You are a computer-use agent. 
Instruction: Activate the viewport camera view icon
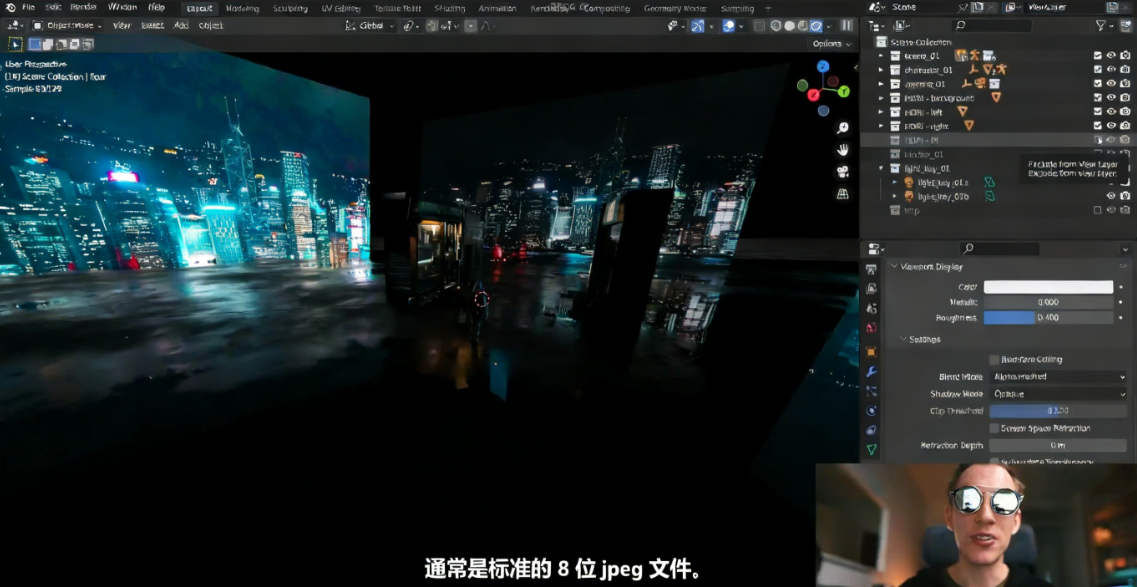tap(841, 172)
